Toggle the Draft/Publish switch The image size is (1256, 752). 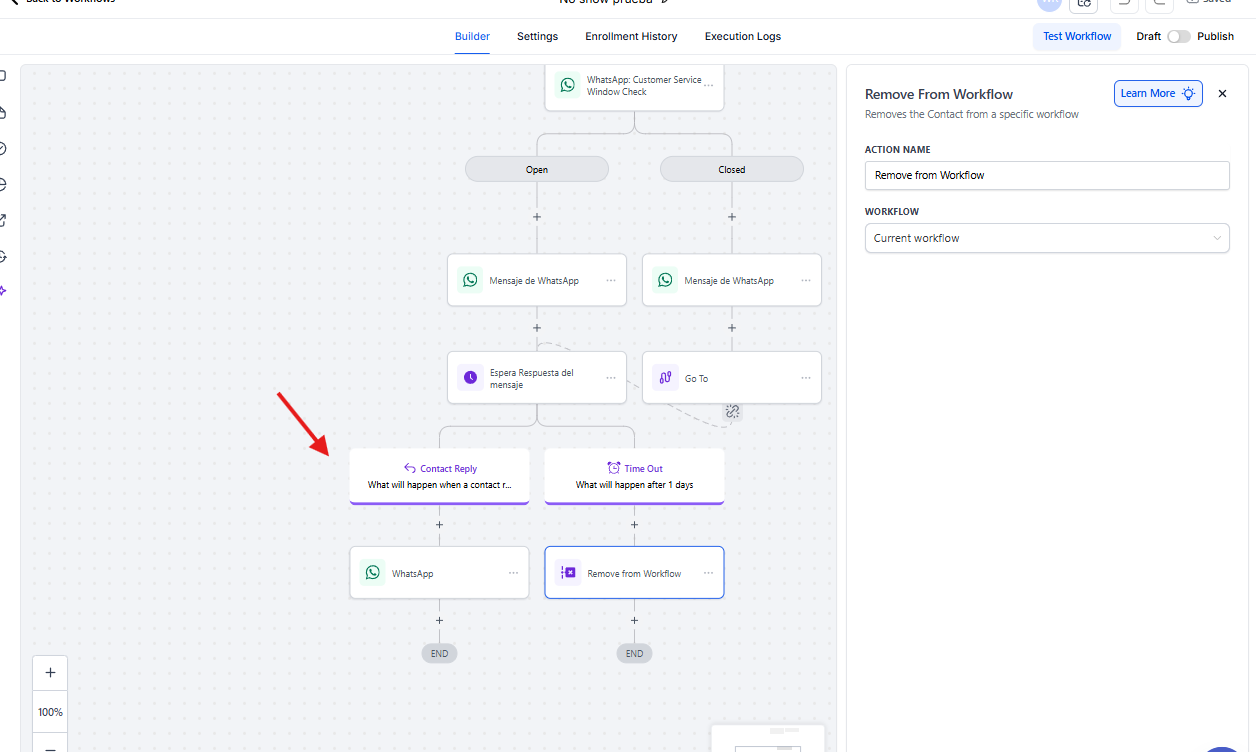click(x=1179, y=36)
